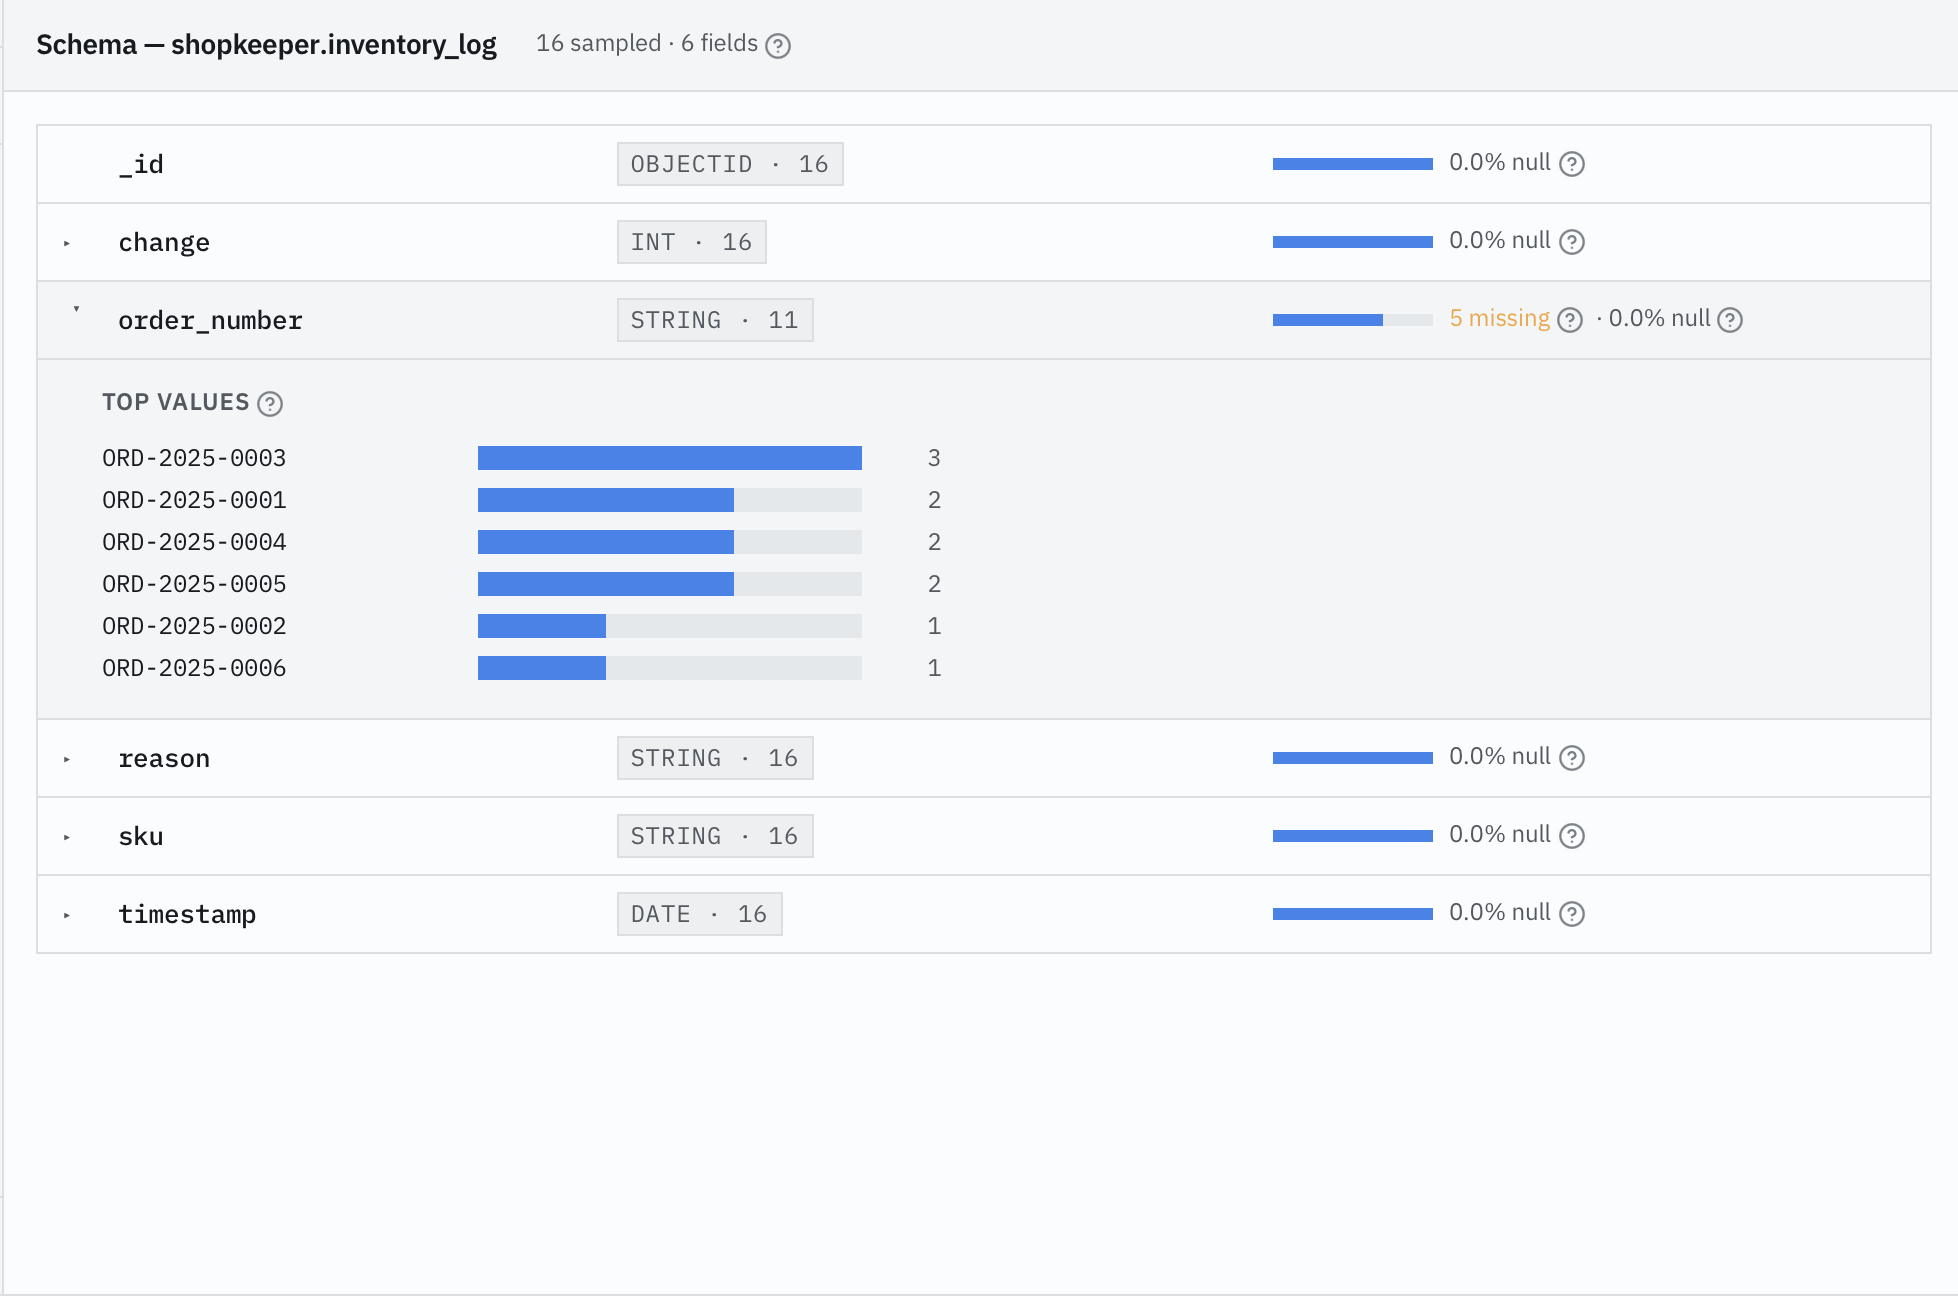Expand the change field row
This screenshot has width=1958, height=1296.
[67, 243]
